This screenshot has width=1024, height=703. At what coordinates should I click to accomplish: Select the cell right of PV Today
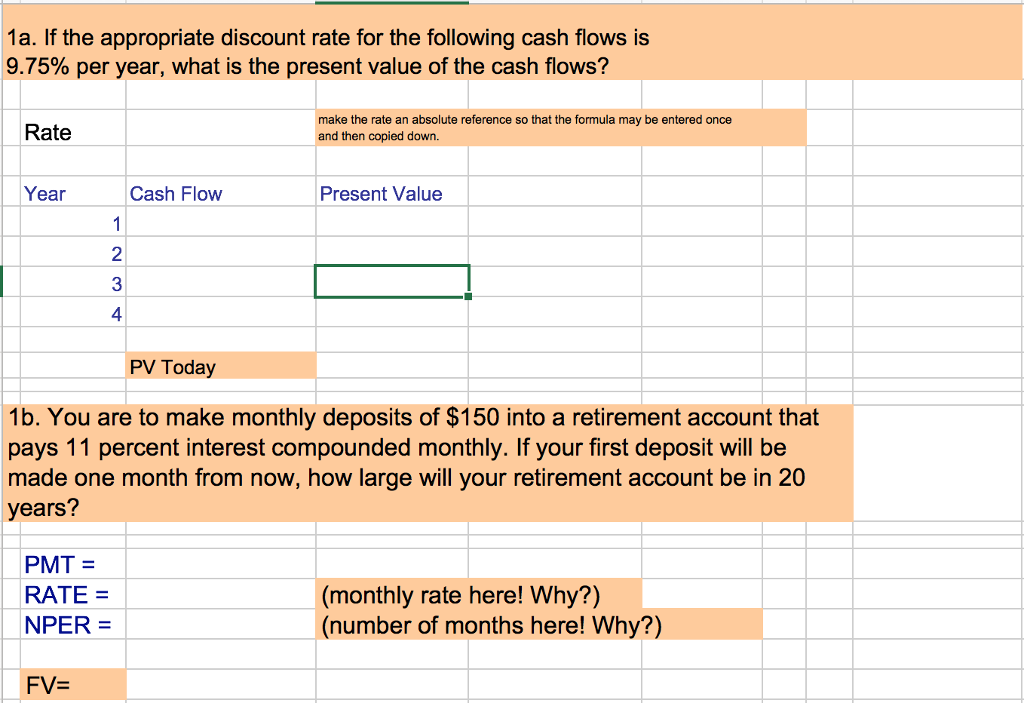click(x=390, y=366)
